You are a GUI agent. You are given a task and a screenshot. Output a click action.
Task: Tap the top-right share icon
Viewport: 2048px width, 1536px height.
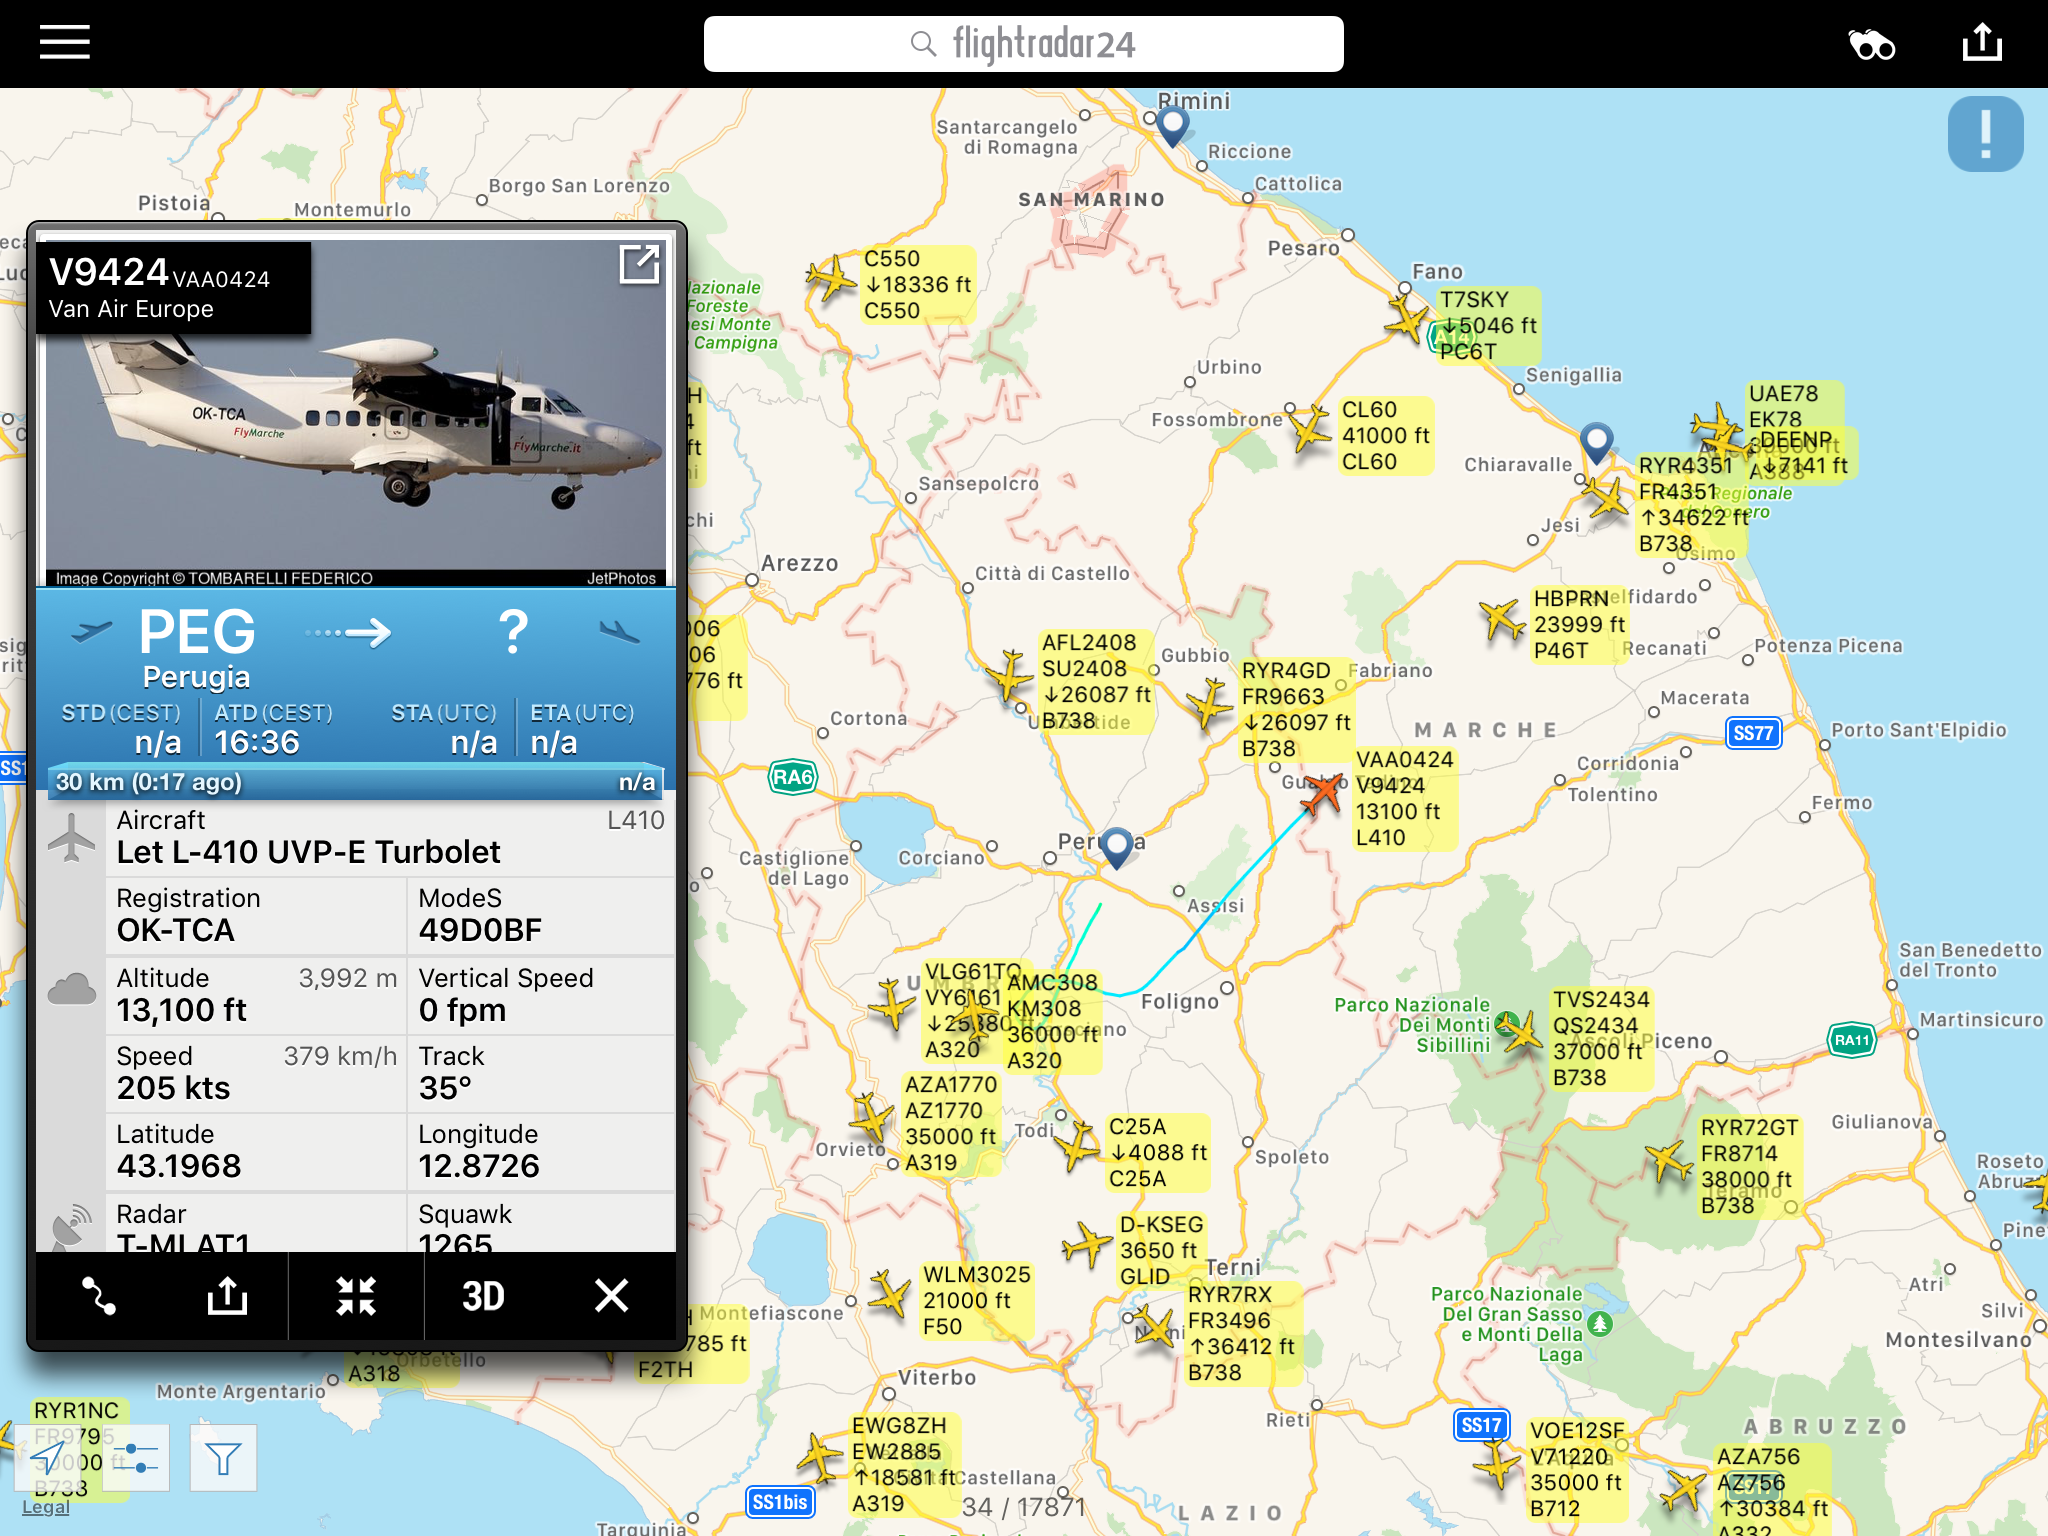[x=1981, y=43]
